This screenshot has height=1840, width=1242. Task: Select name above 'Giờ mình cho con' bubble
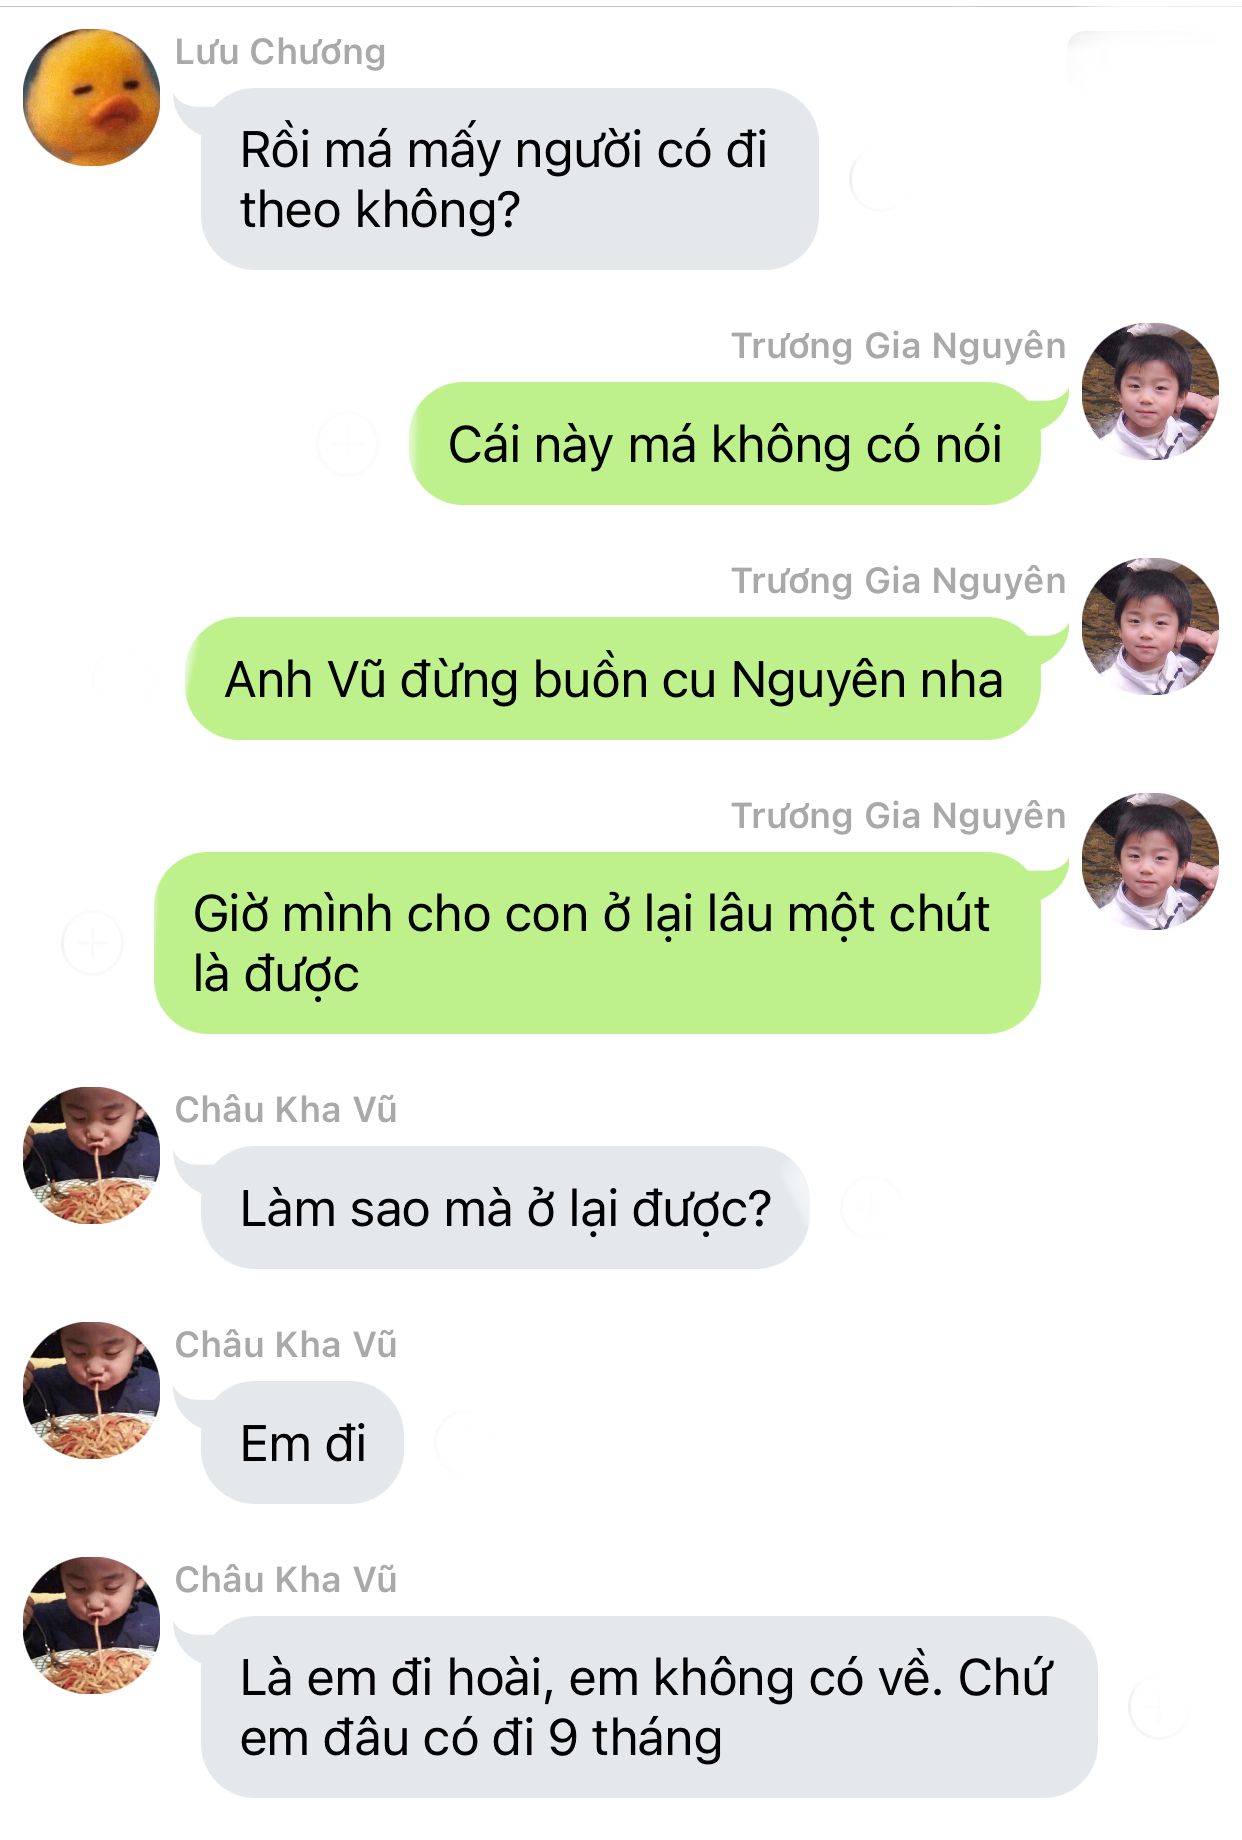[898, 816]
